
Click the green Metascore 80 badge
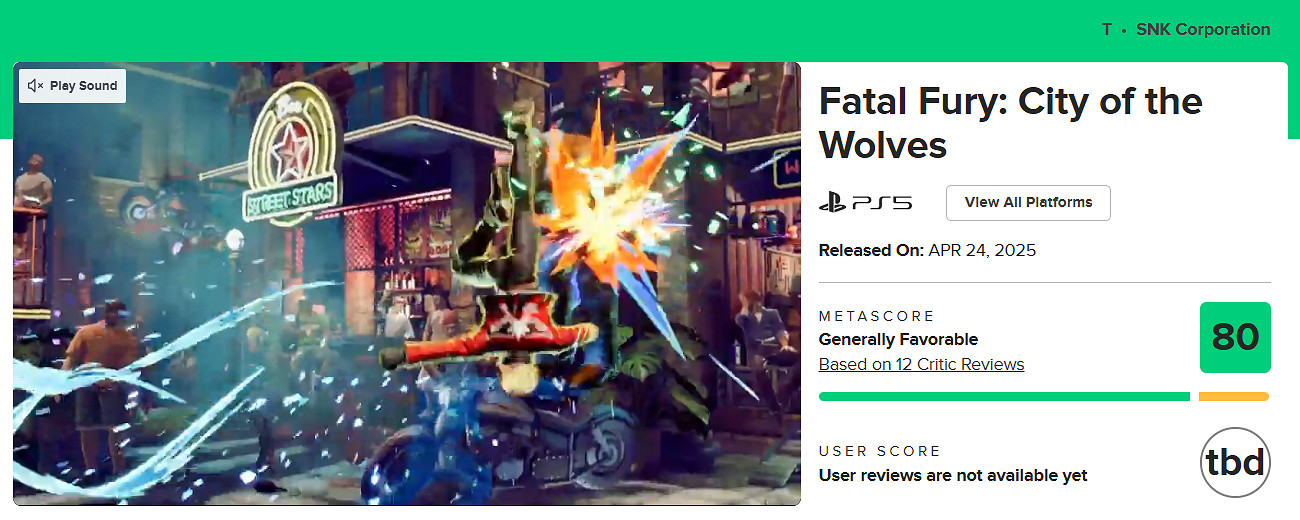tap(1235, 338)
